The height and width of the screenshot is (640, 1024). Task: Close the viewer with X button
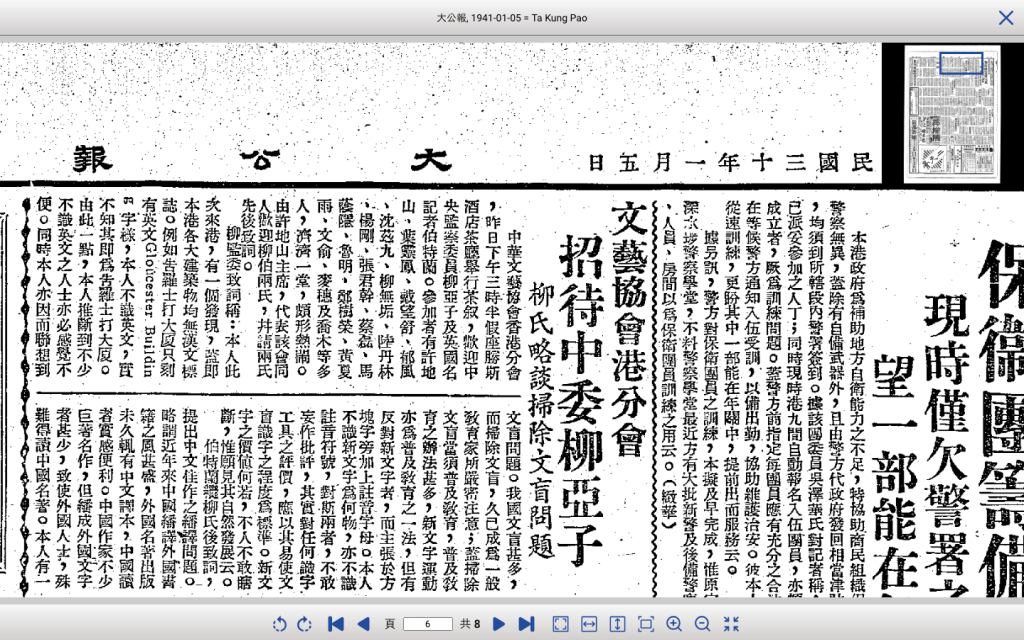[1005, 18]
